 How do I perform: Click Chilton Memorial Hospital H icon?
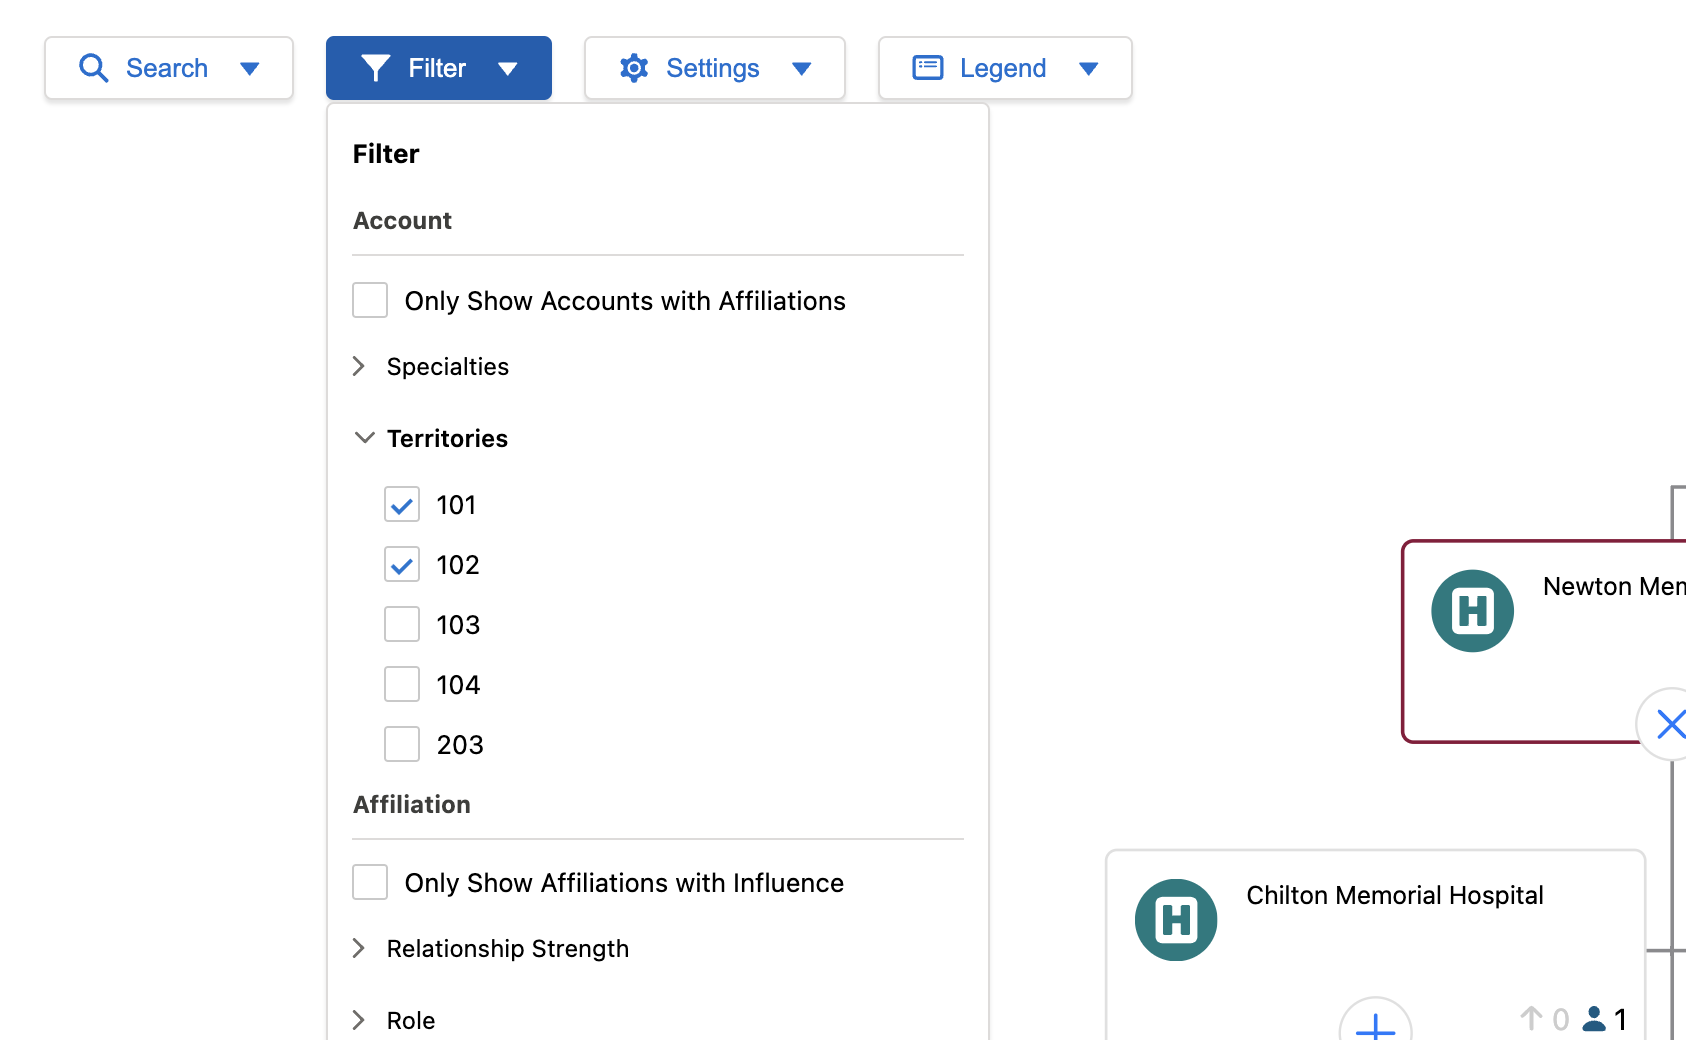[x=1176, y=920]
